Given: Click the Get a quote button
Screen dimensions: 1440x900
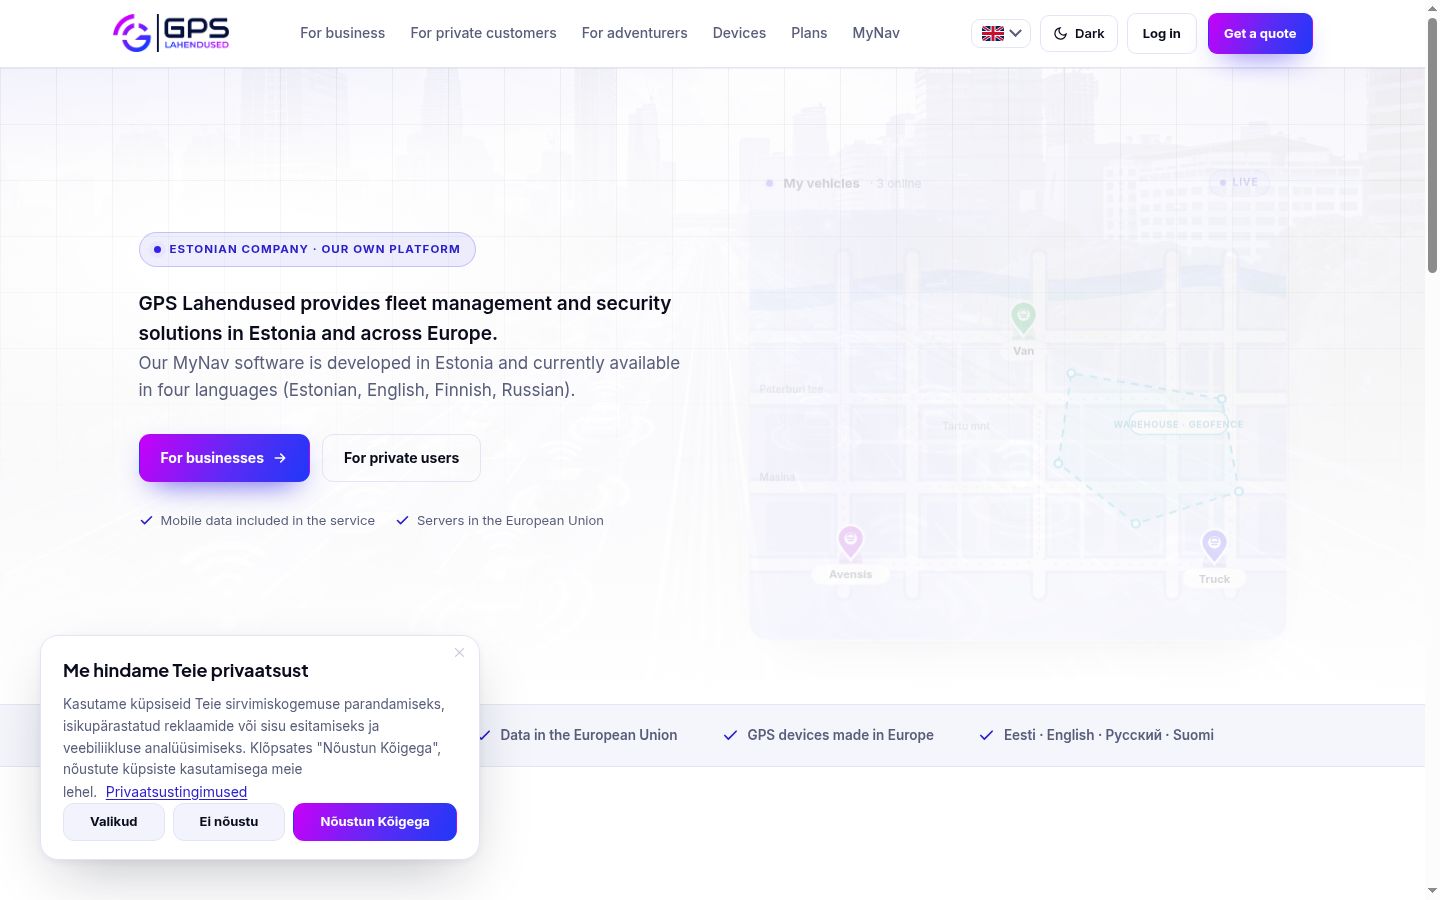Looking at the screenshot, I should pos(1260,33).
